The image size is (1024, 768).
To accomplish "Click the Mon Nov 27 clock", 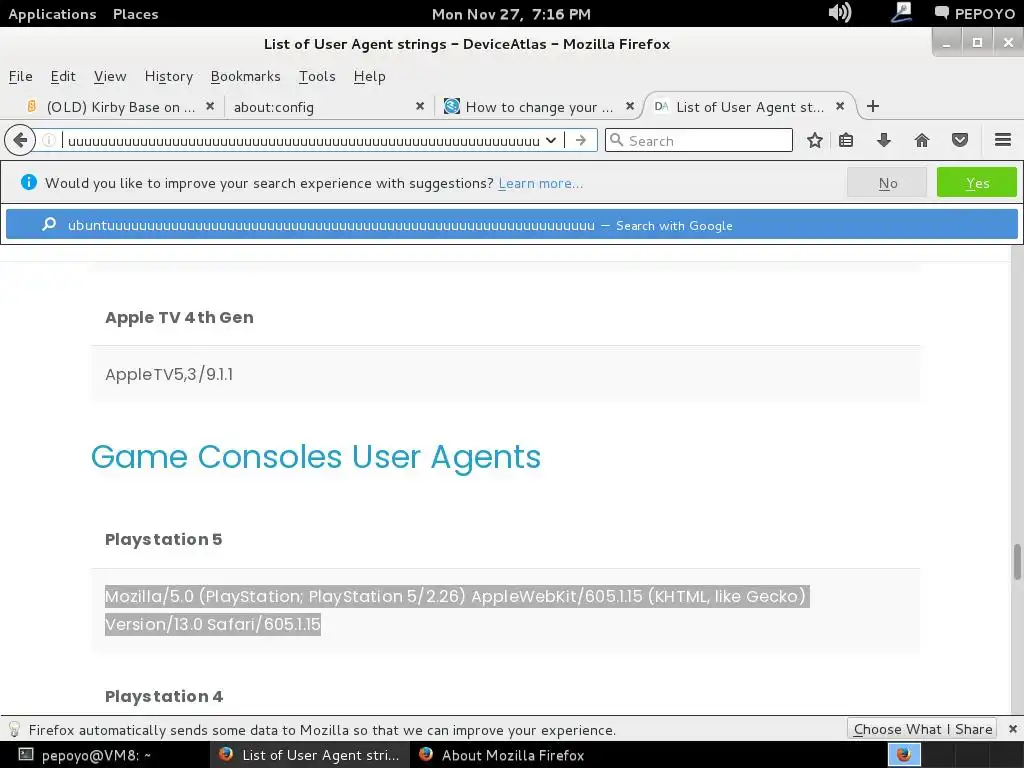I will pyautogui.click(x=511, y=14).
